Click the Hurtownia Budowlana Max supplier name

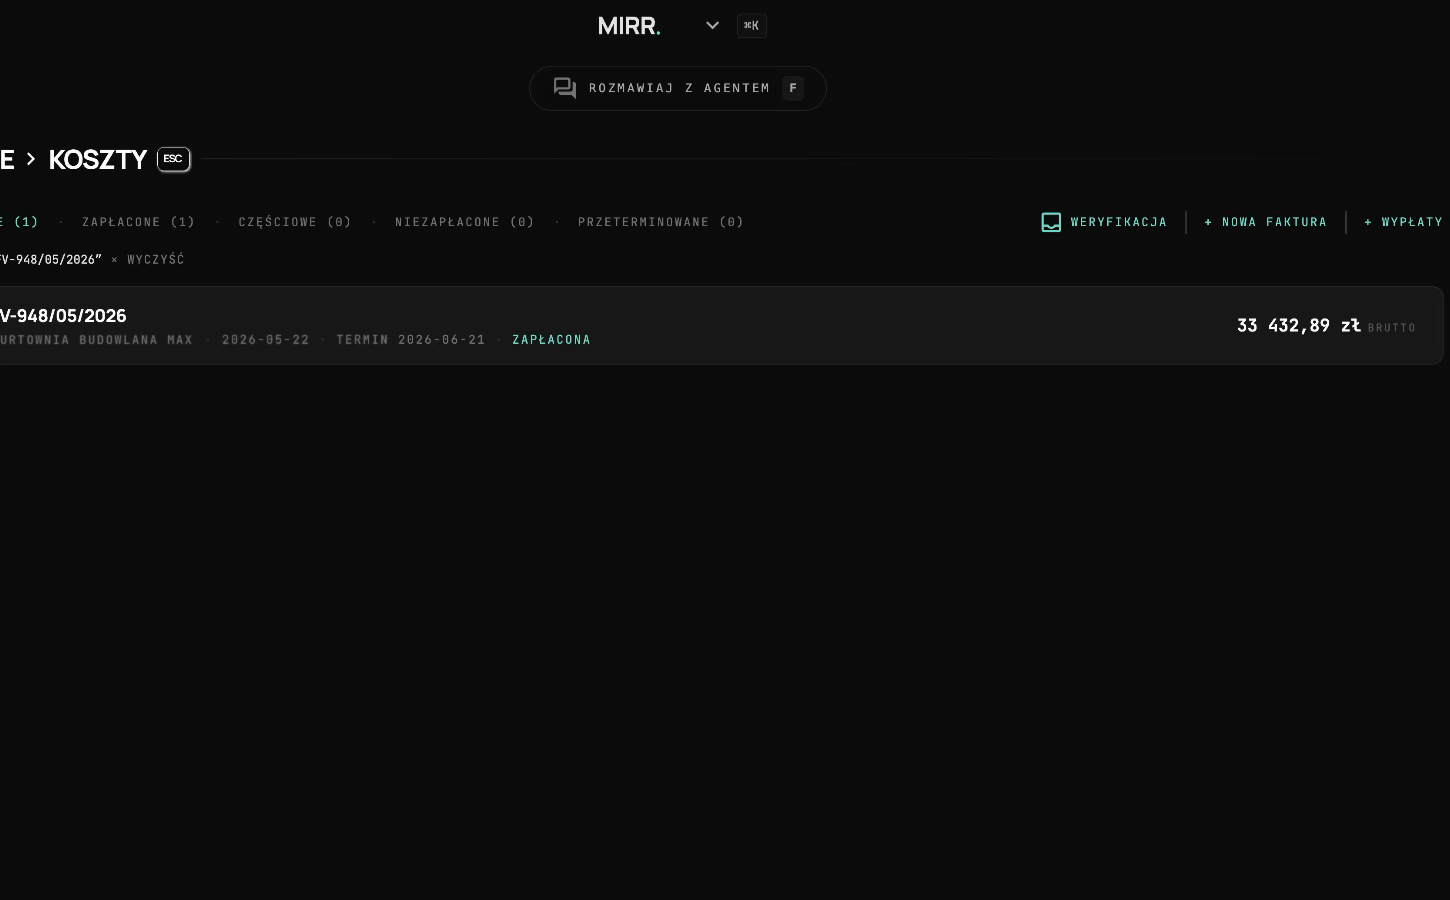pyautogui.click(x=96, y=340)
